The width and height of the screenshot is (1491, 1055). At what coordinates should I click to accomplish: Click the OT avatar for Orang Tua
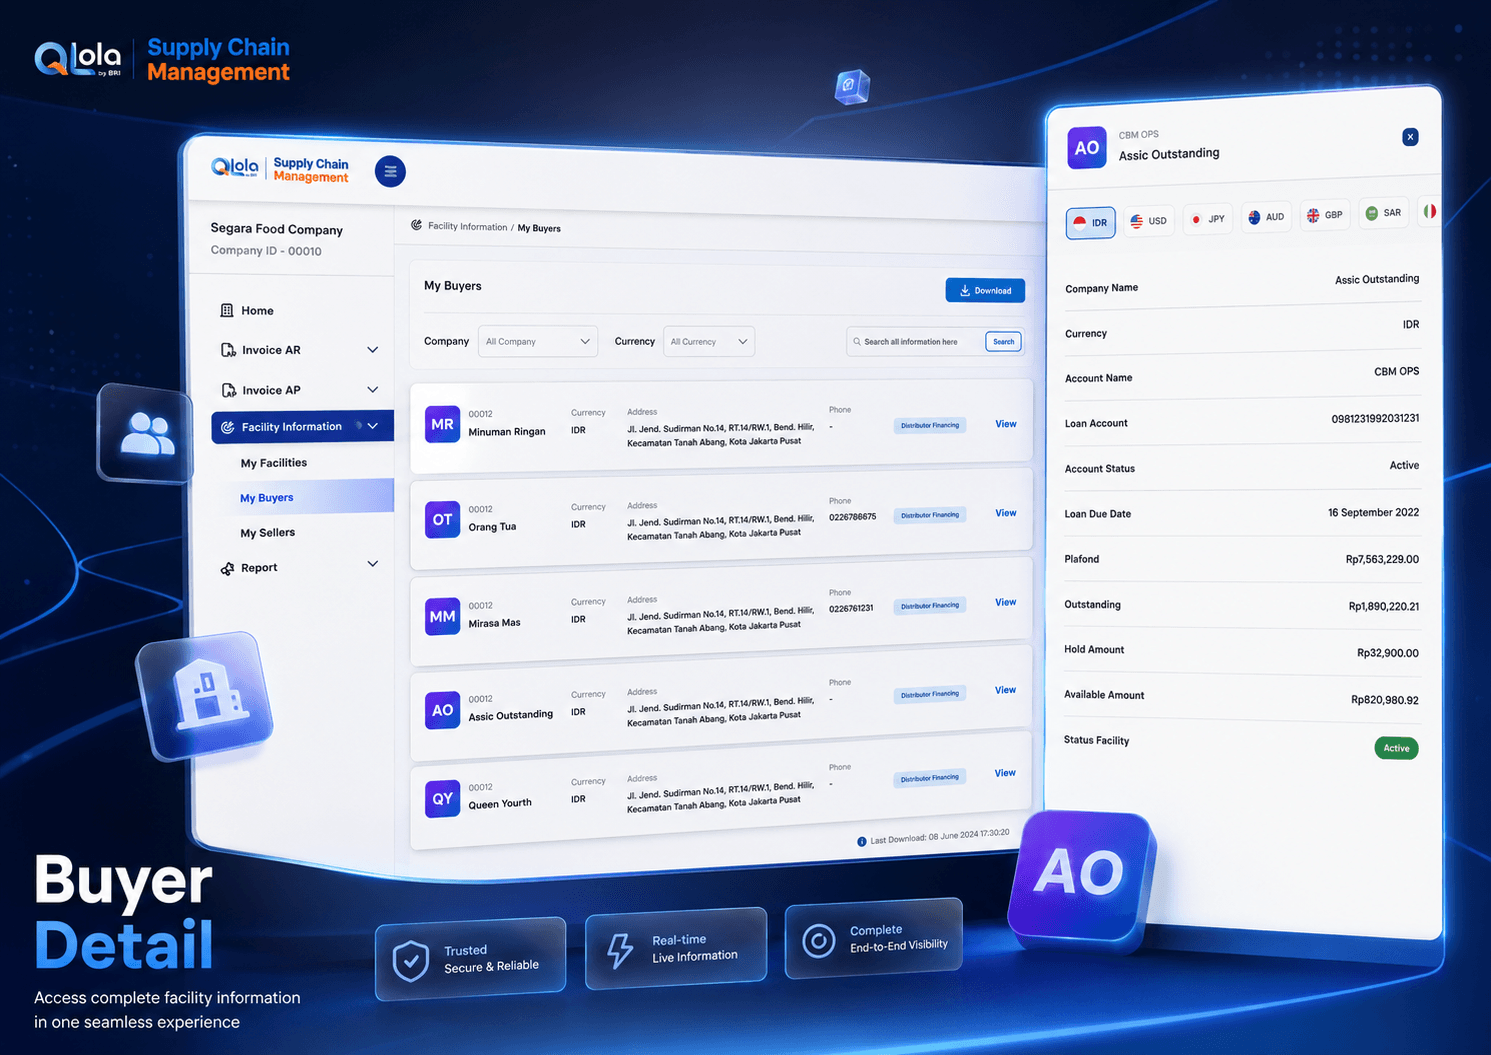(442, 520)
